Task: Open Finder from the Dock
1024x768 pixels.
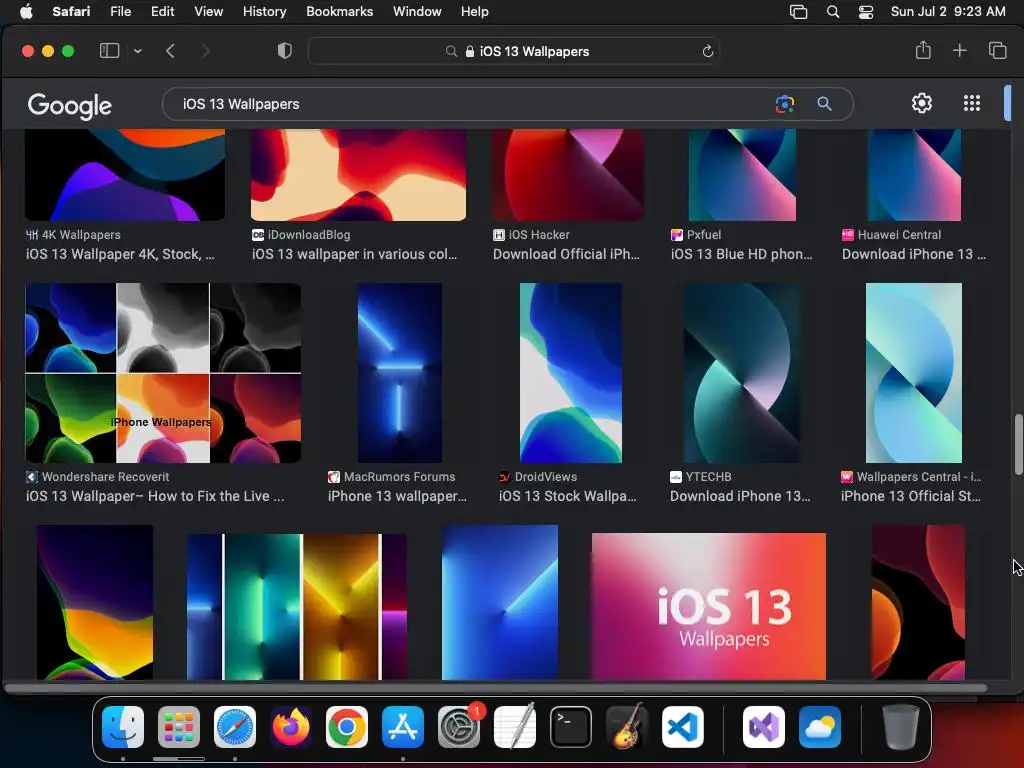Action: point(123,727)
